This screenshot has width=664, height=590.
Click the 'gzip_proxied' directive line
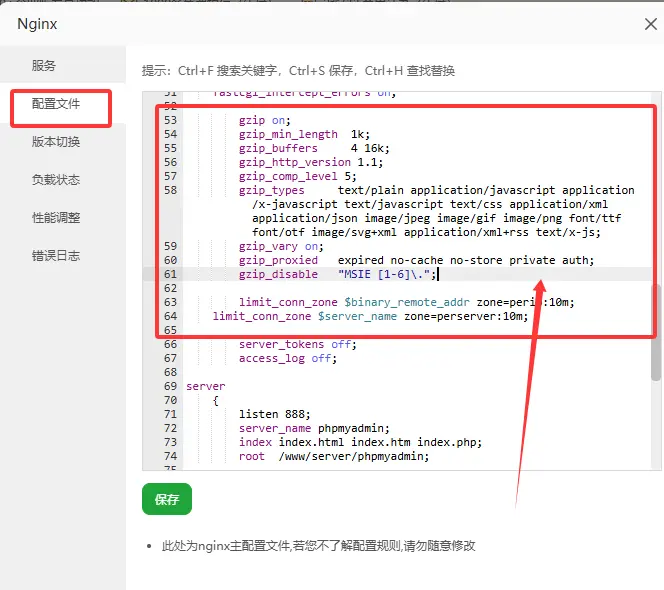(416, 260)
